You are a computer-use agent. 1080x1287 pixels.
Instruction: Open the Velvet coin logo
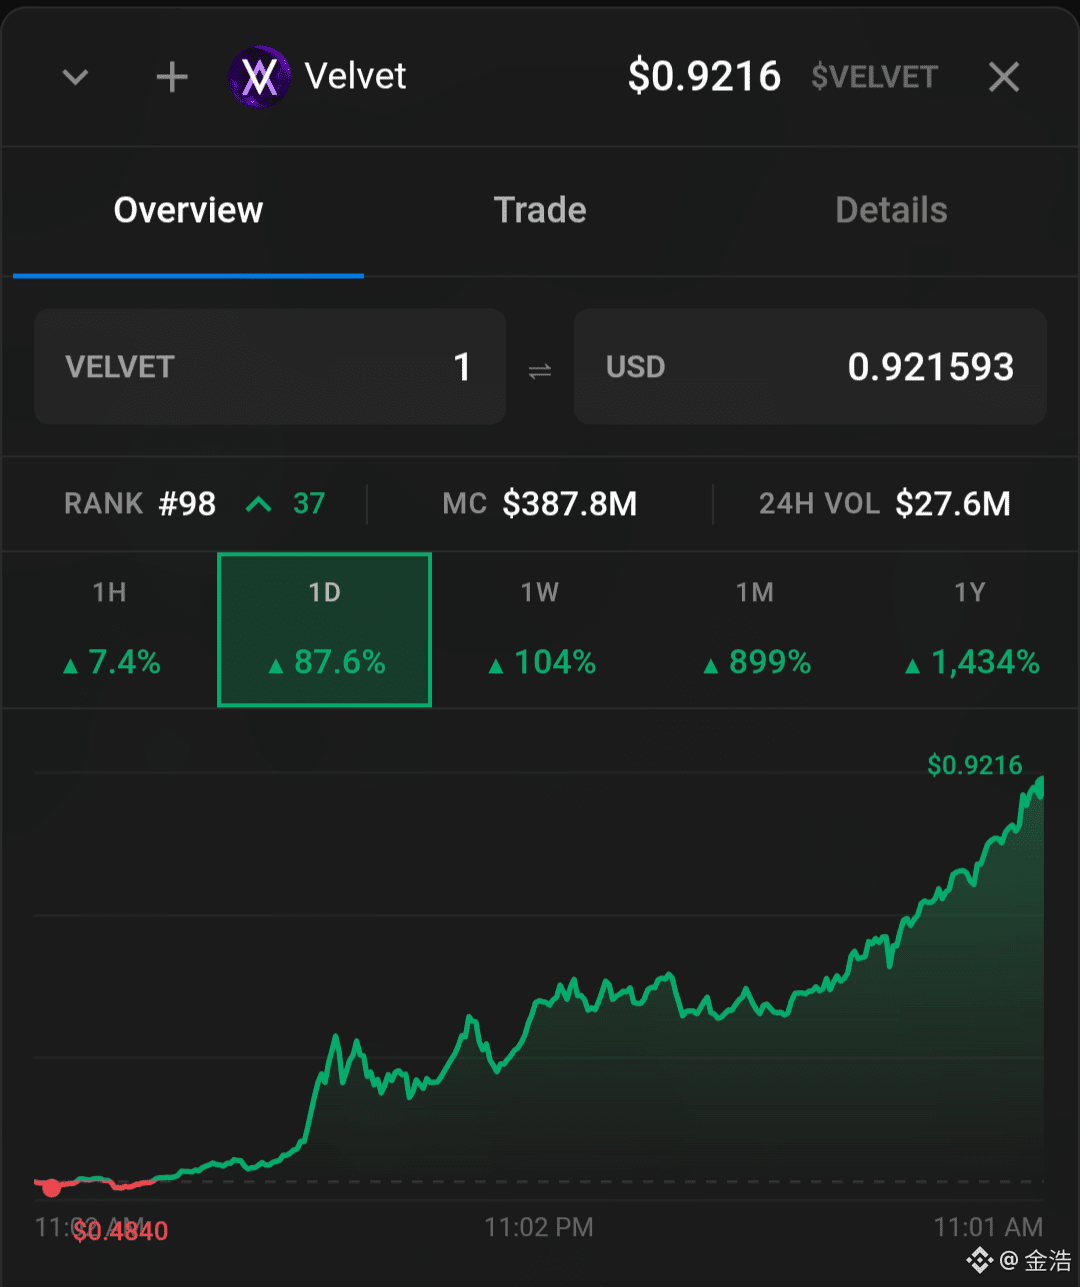(x=259, y=77)
